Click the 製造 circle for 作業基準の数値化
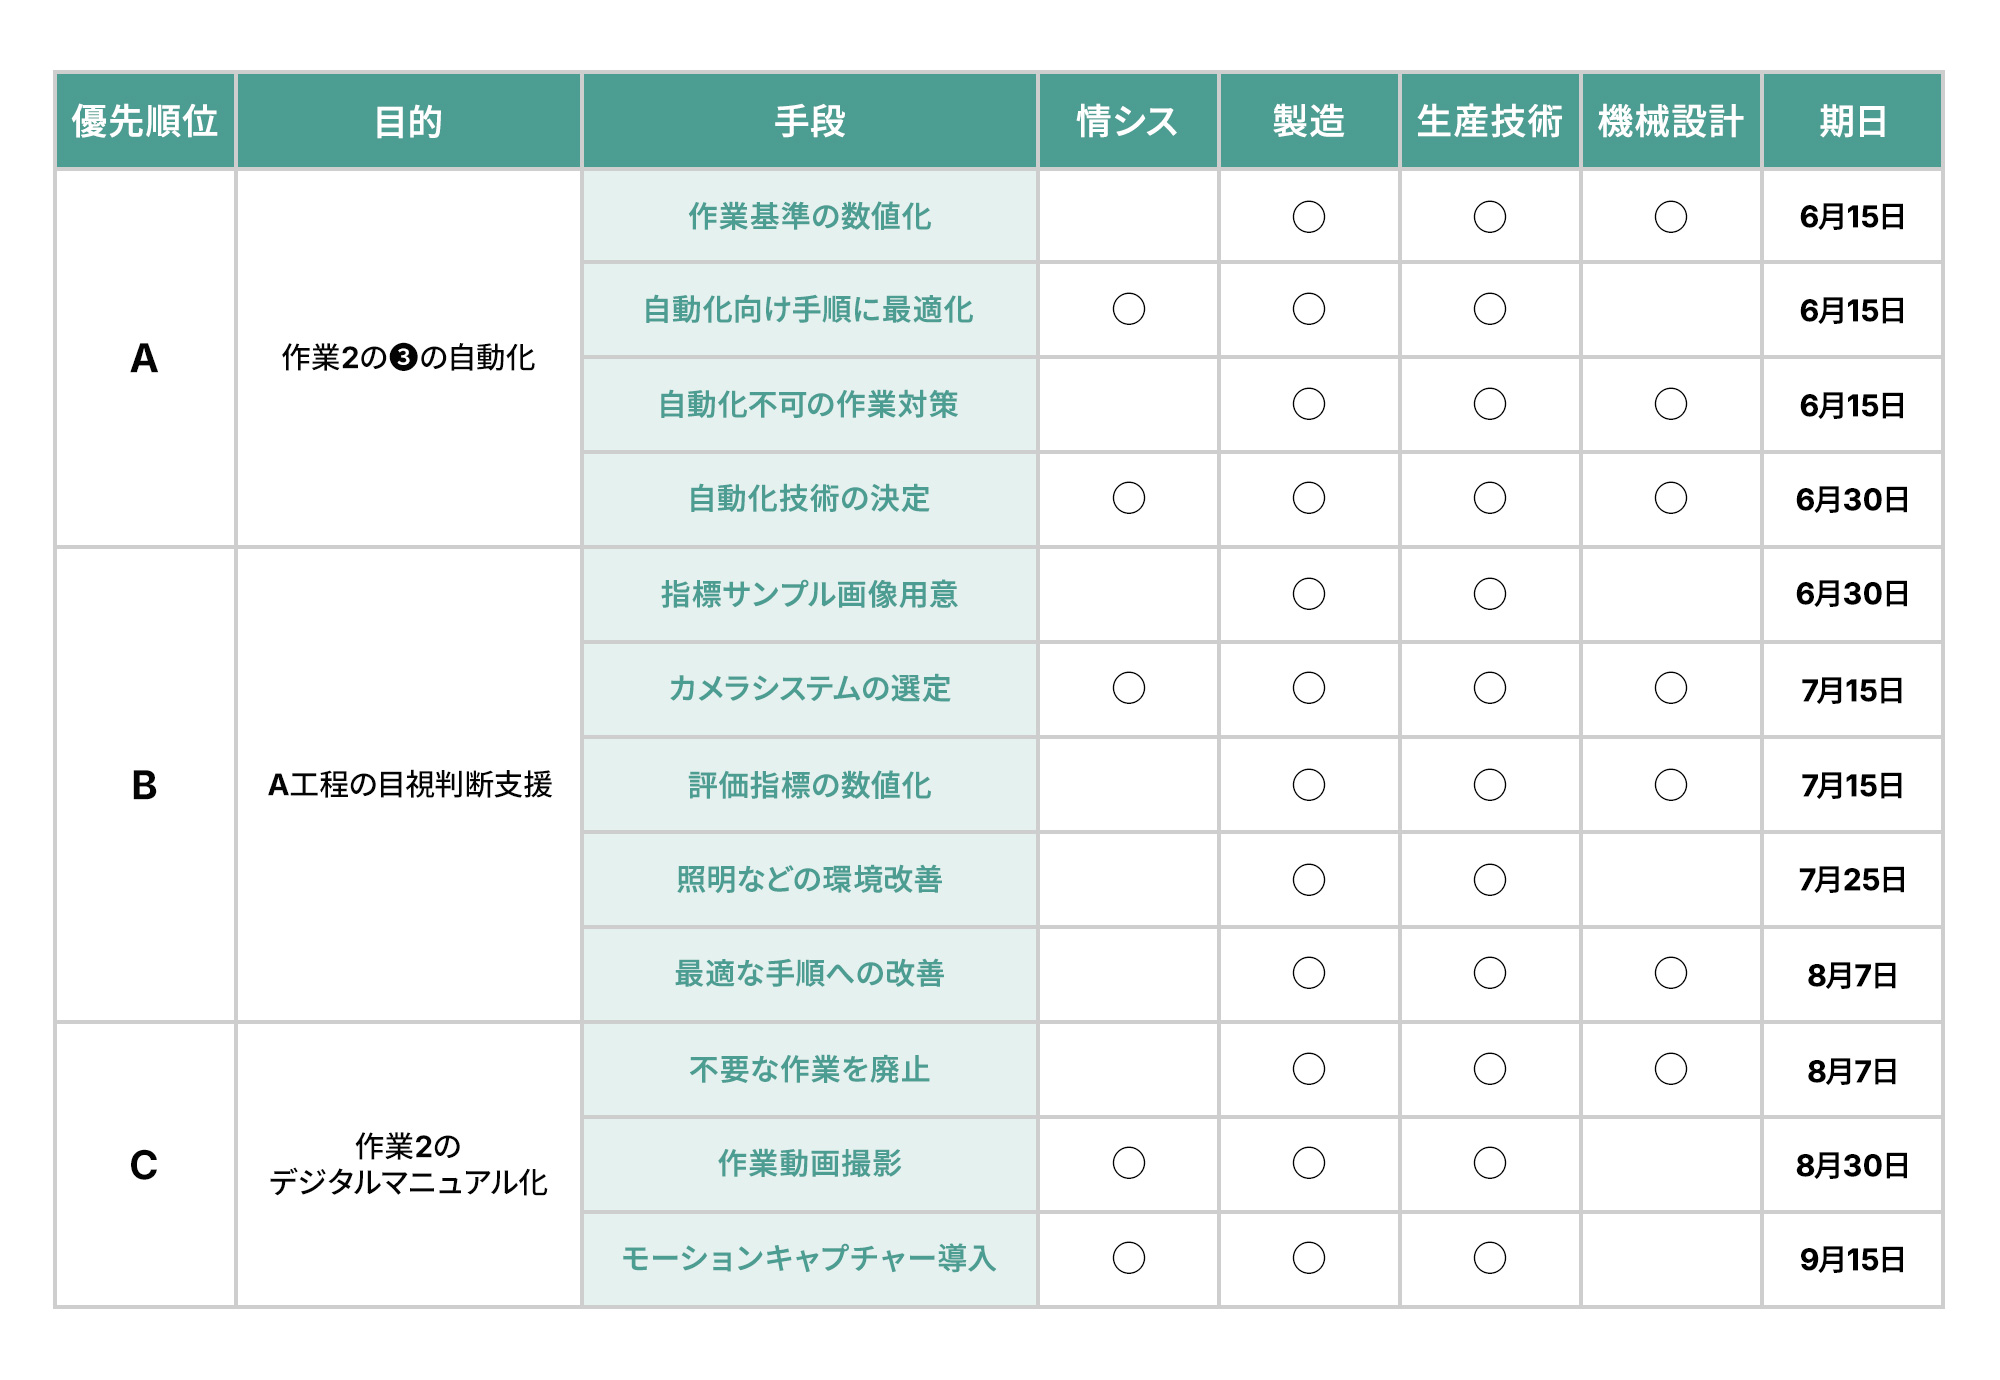The width and height of the screenshot is (2000, 1380). click(x=1308, y=217)
